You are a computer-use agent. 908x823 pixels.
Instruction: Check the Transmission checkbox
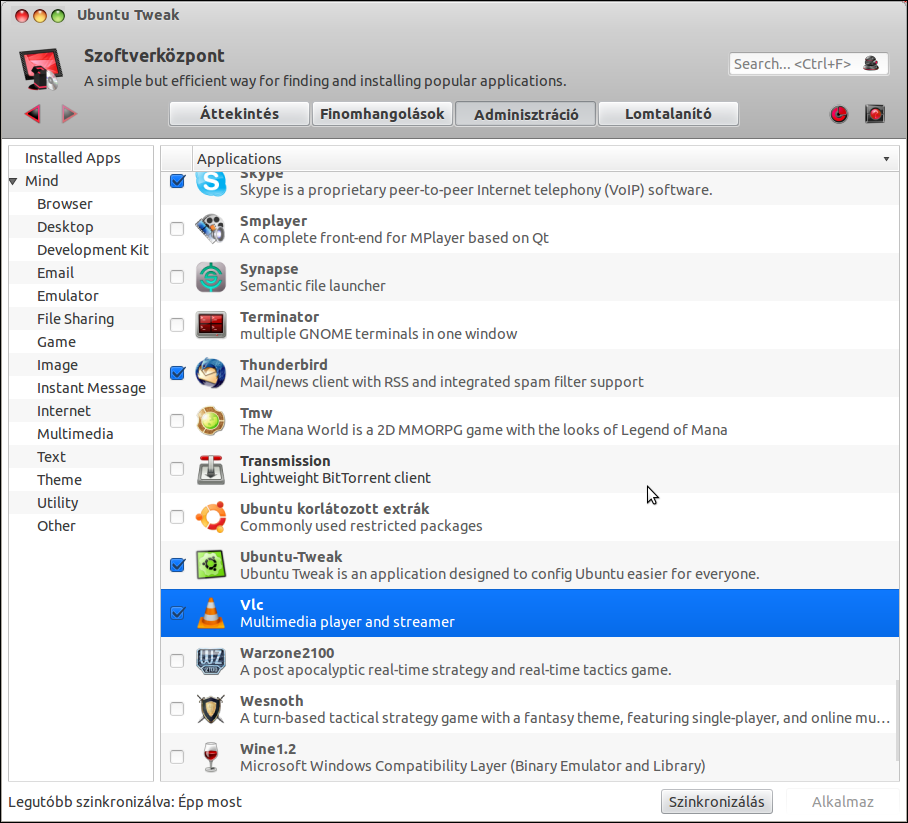pyautogui.click(x=177, y=469)
